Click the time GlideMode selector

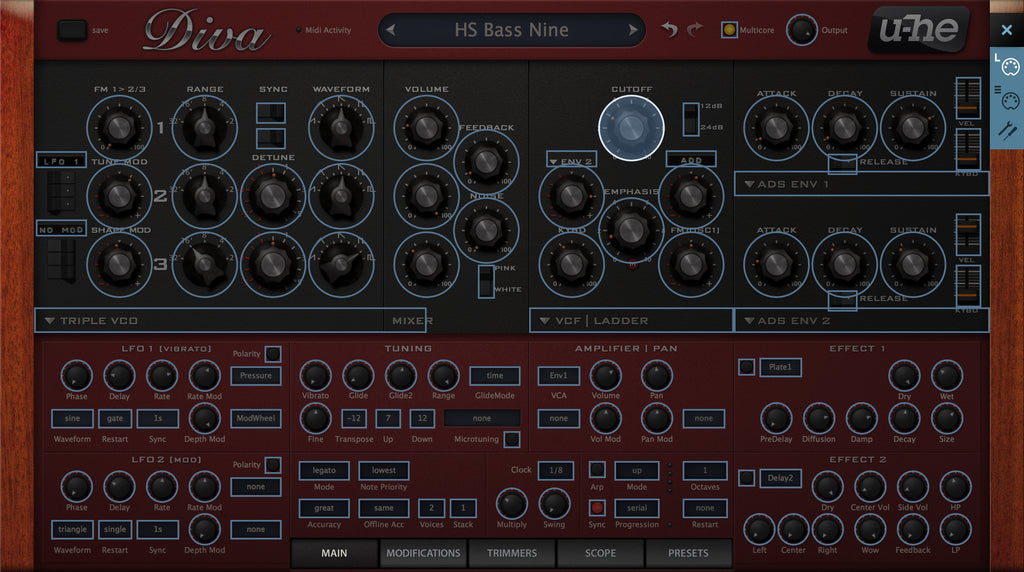(495, 376)
